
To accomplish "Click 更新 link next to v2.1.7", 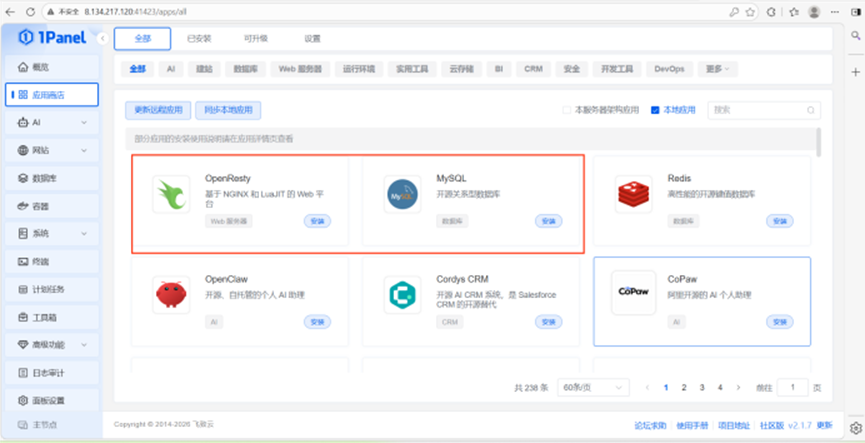I will tap(824, 425).
